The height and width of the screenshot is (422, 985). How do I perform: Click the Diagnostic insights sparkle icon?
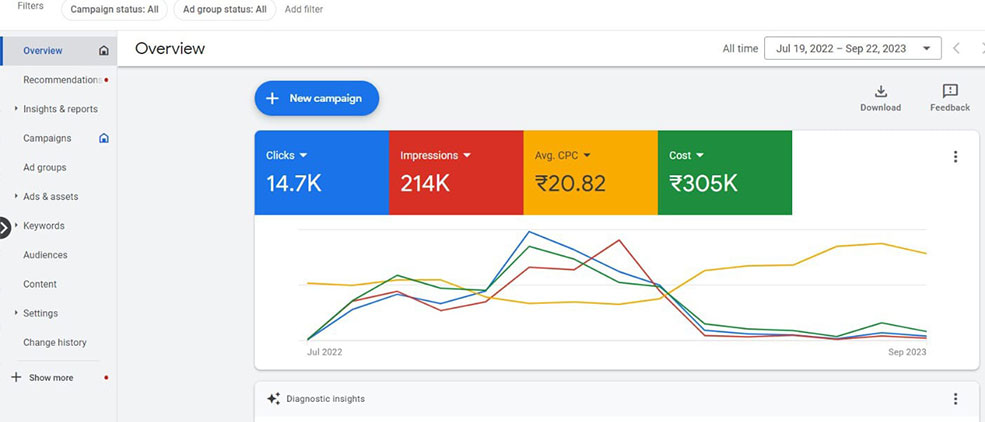click(x=273, y=399)
